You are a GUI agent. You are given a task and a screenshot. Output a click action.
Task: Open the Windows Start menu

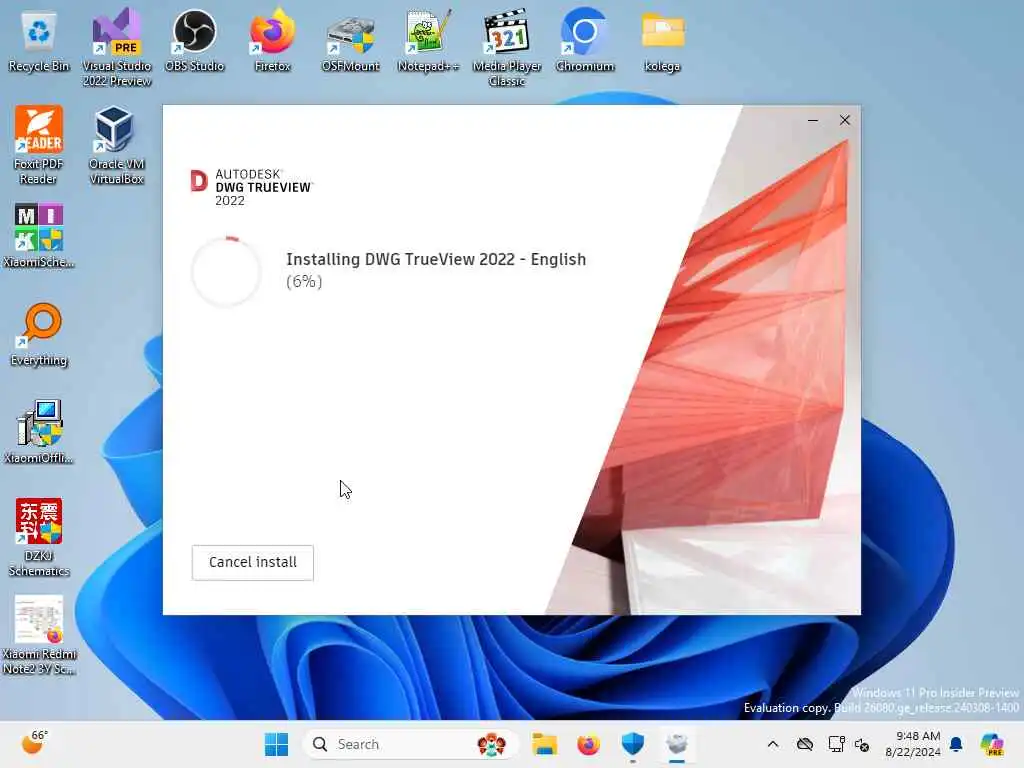276,744
